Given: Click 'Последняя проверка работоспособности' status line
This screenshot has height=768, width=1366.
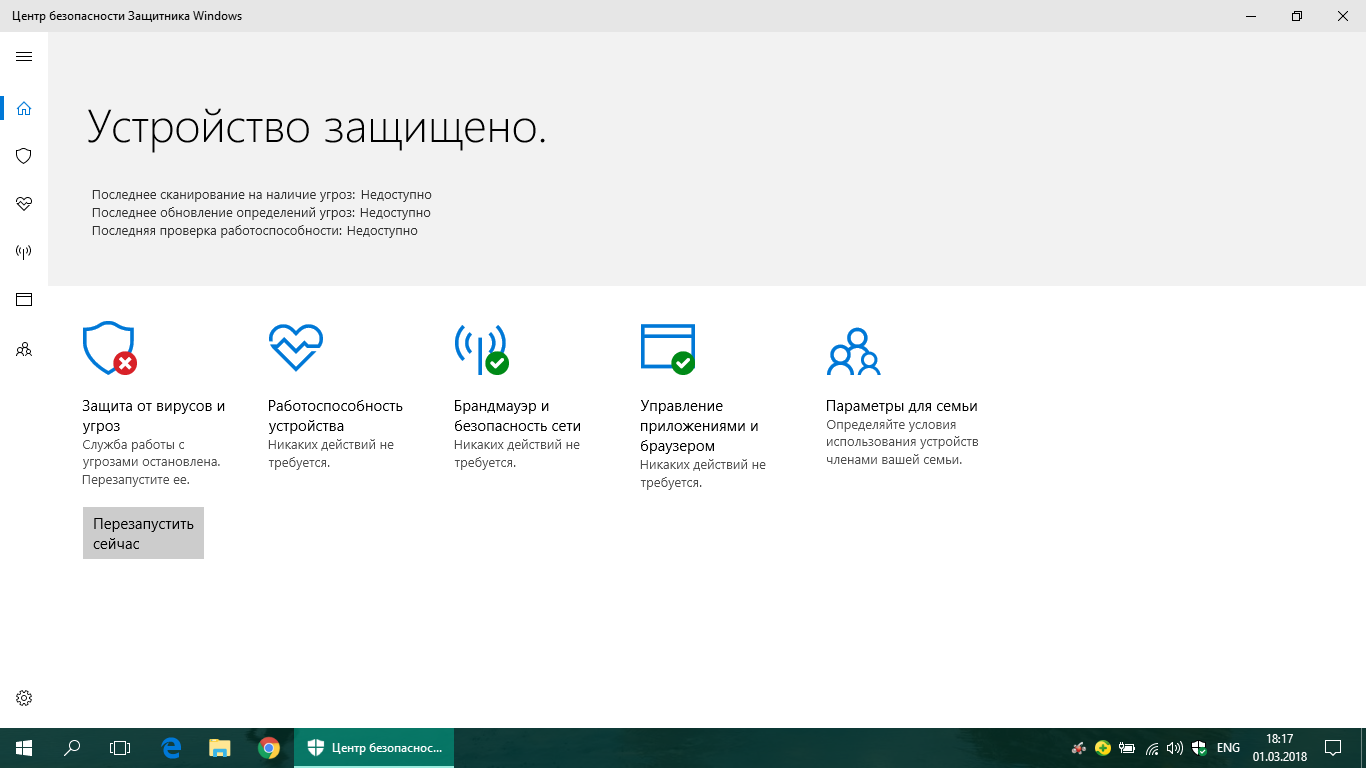Looking at the screenshot, I should tap(255, 231).
